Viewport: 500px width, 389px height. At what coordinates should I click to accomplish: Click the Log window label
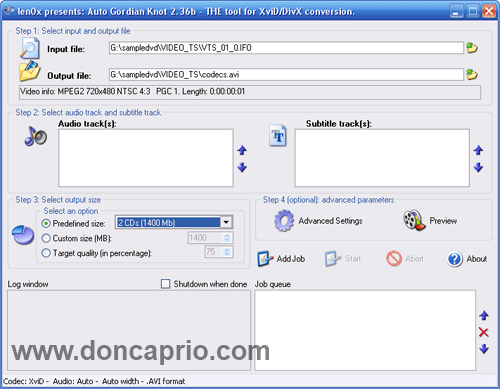(28, 284)
